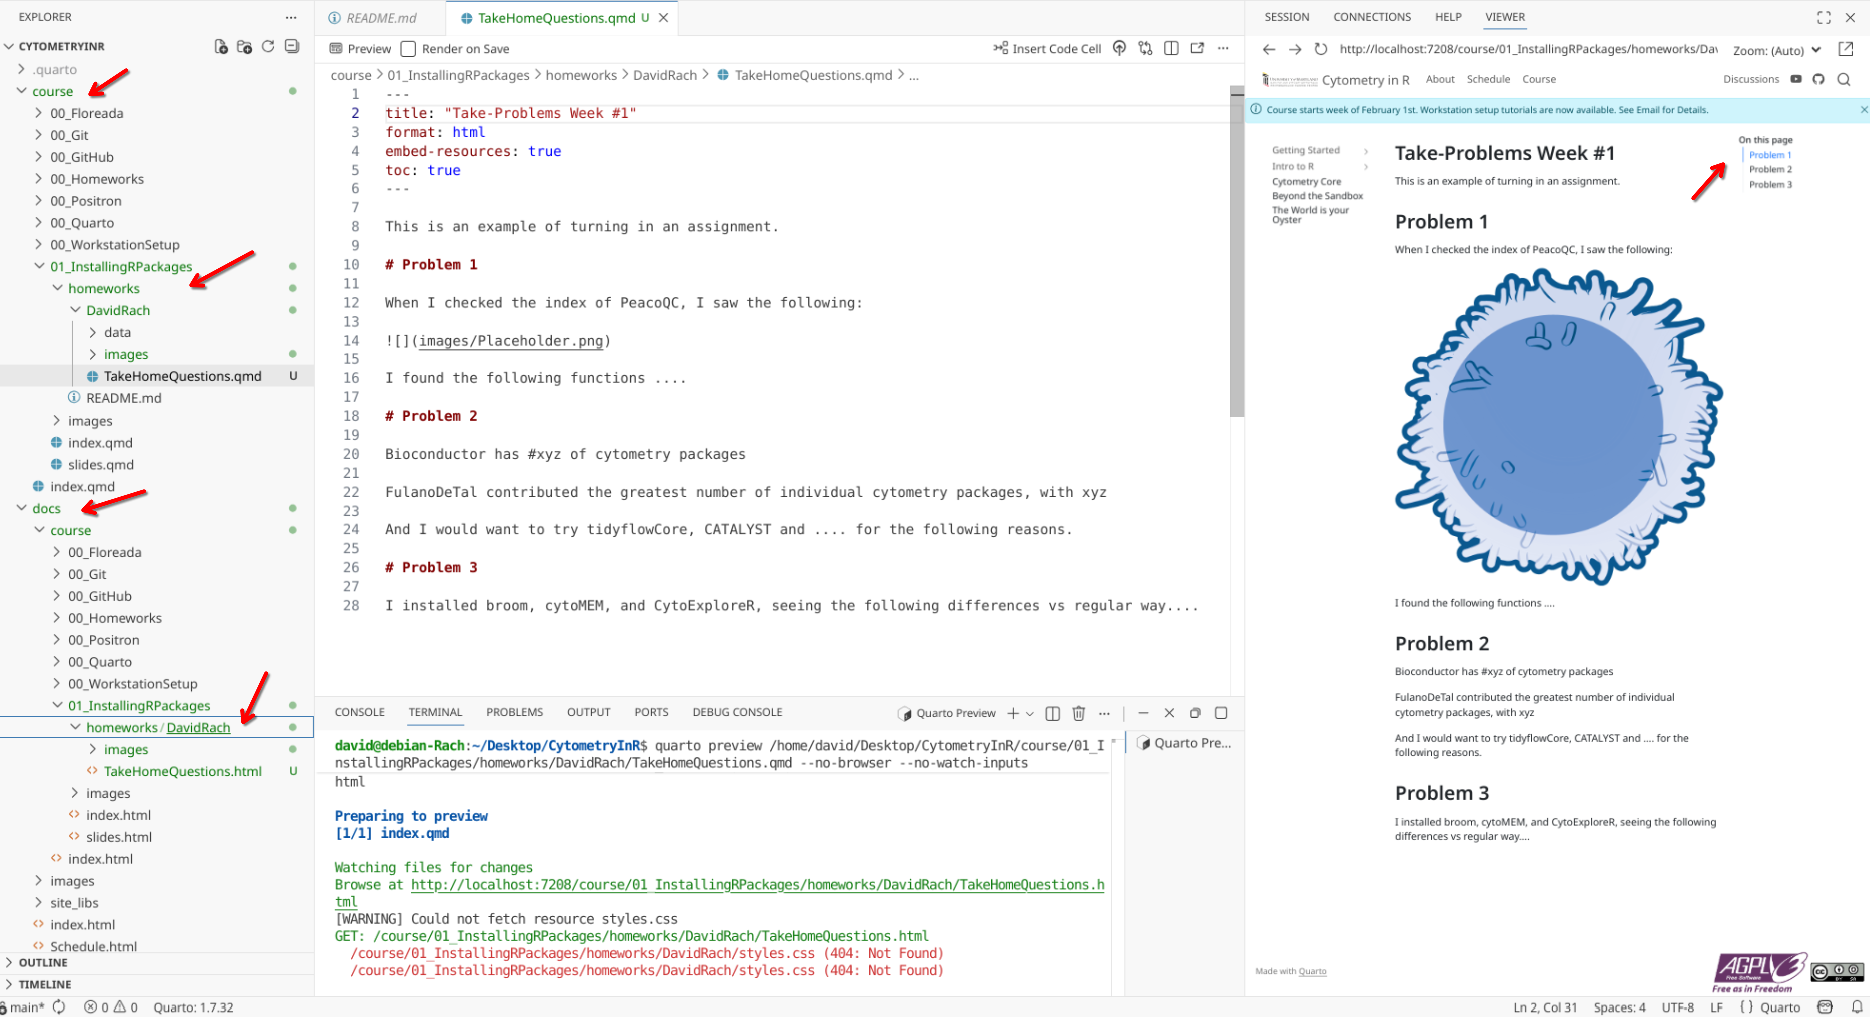This screenshot has width=1870, height=1017.
Task: Click the New Folder icon in Explorer
Action: pos(244,47)
